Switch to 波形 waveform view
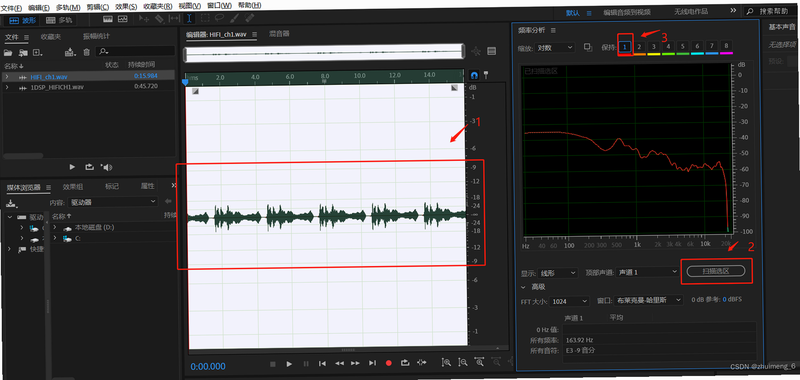This screenshot has height=380, width=800. [x=22, y=20]
